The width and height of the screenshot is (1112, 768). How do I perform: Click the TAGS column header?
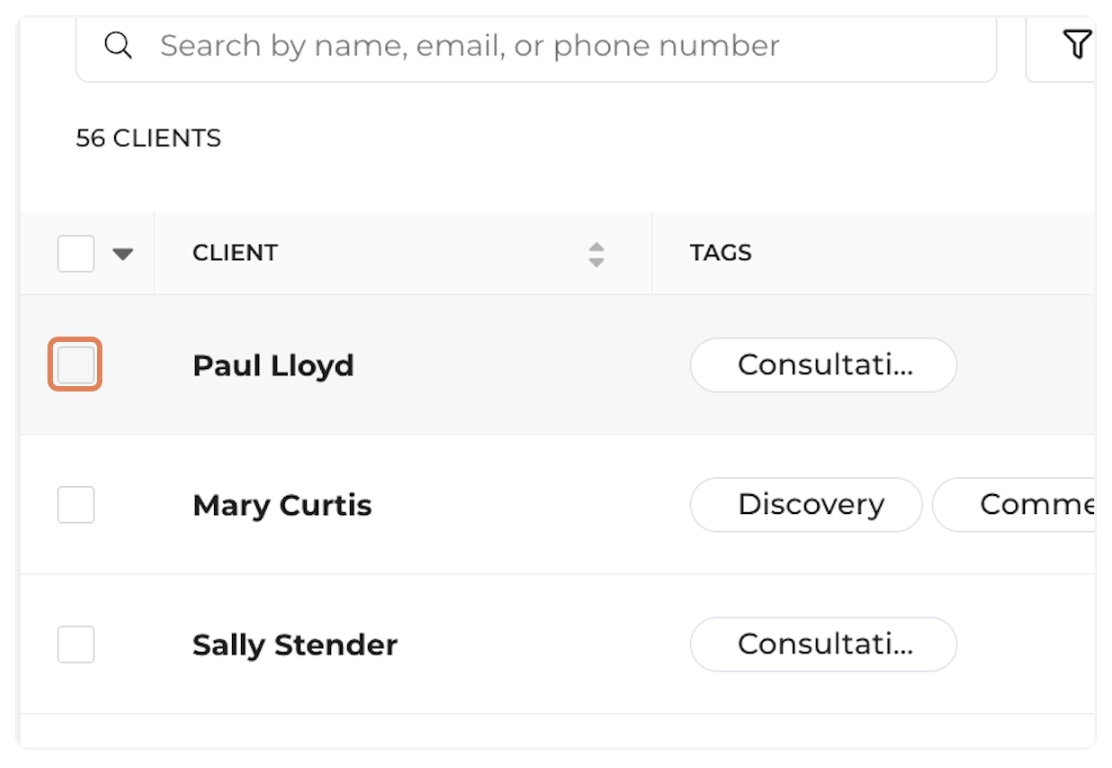(x=721, y=254)
